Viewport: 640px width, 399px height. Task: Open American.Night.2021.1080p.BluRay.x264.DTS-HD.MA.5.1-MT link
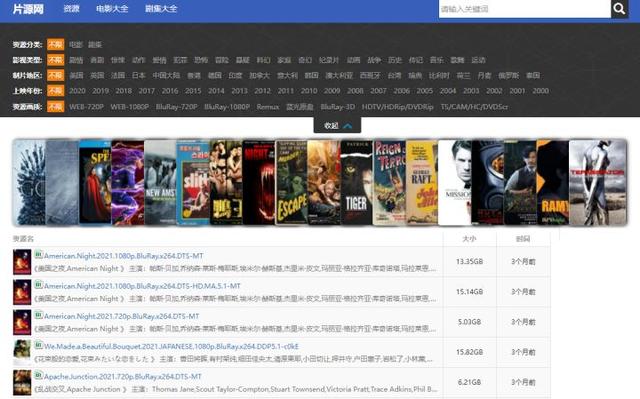point(142,286)
